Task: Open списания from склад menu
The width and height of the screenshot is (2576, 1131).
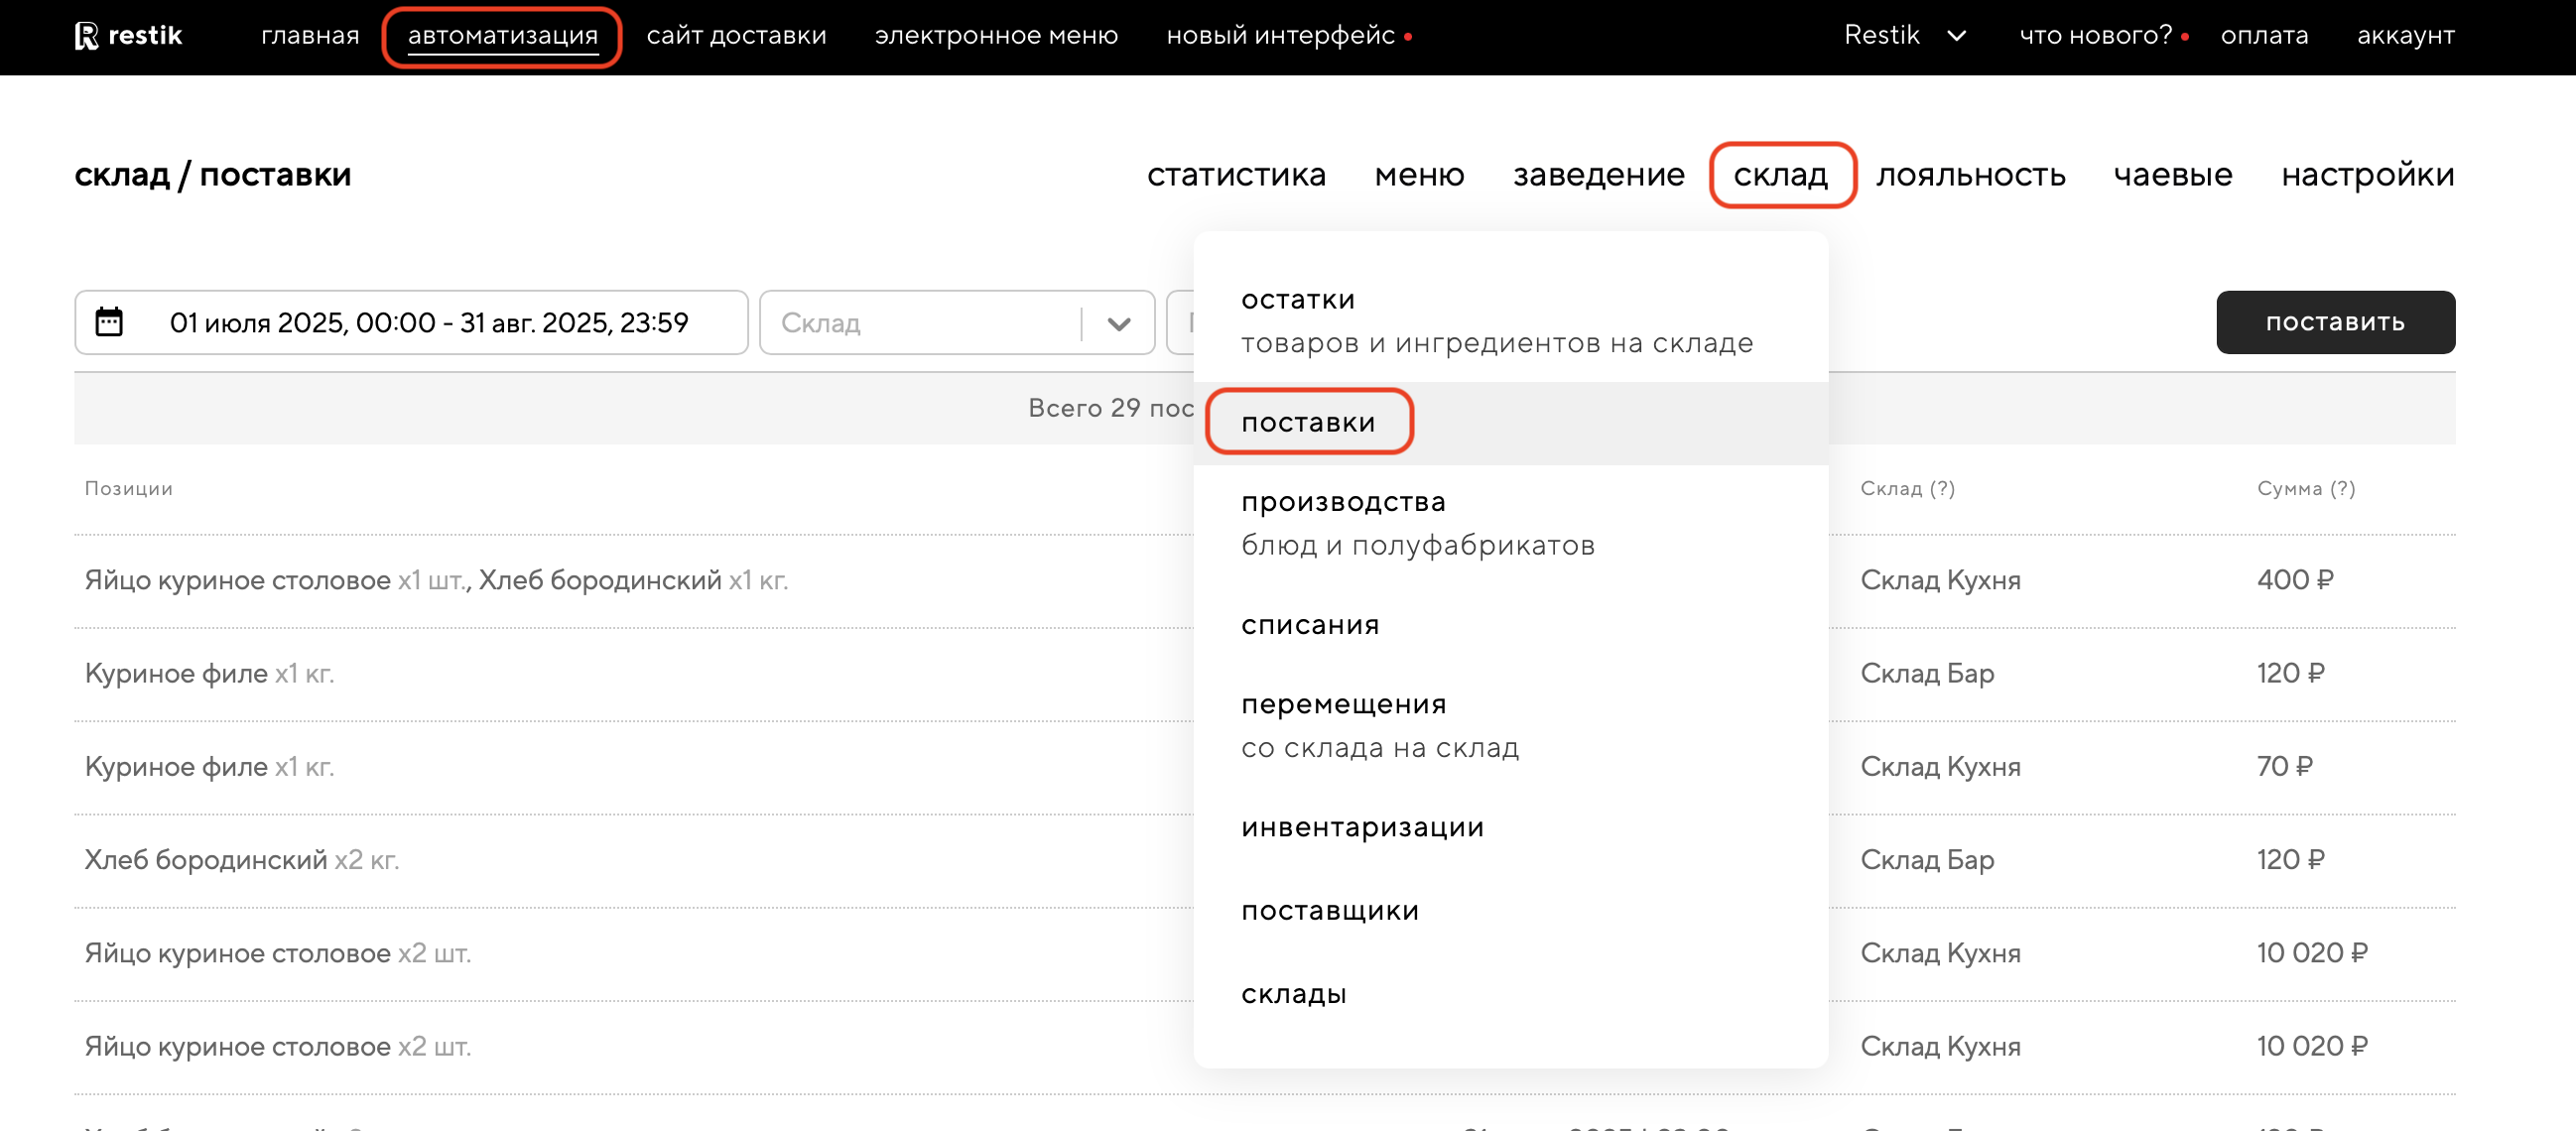Action: (x=1310, y=625)
